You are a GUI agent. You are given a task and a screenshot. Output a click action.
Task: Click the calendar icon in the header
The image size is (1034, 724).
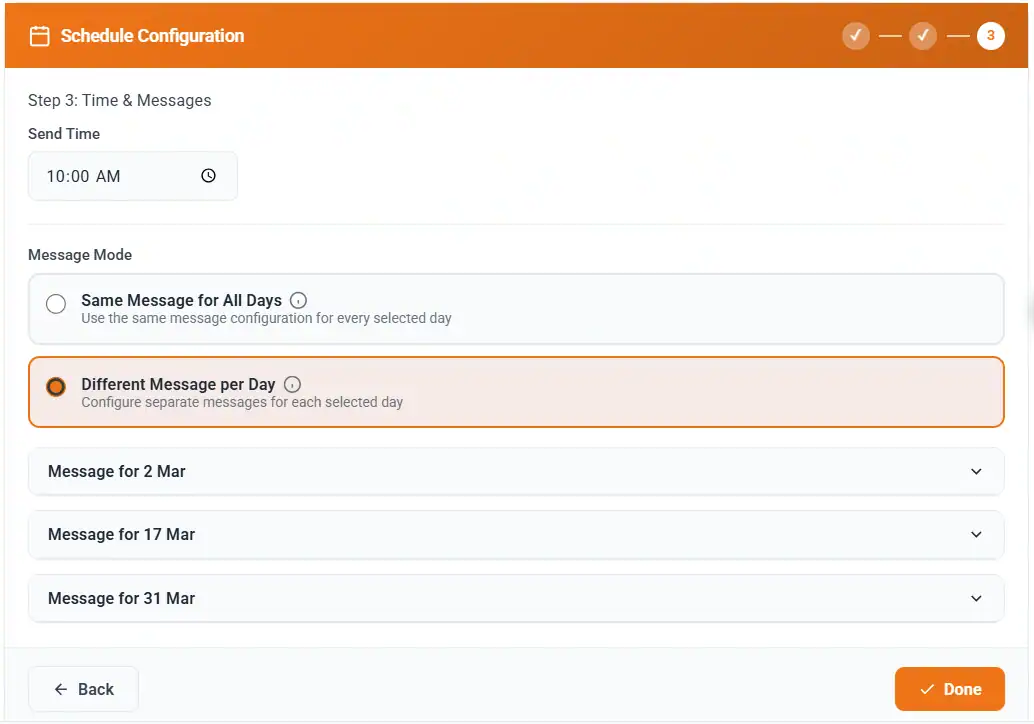(39, 35)
